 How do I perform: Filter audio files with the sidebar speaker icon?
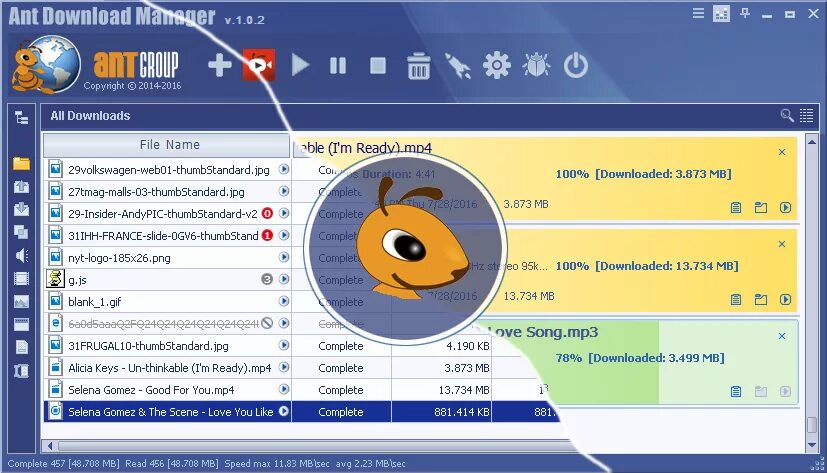pyautogui.click(x=21, y=256)
